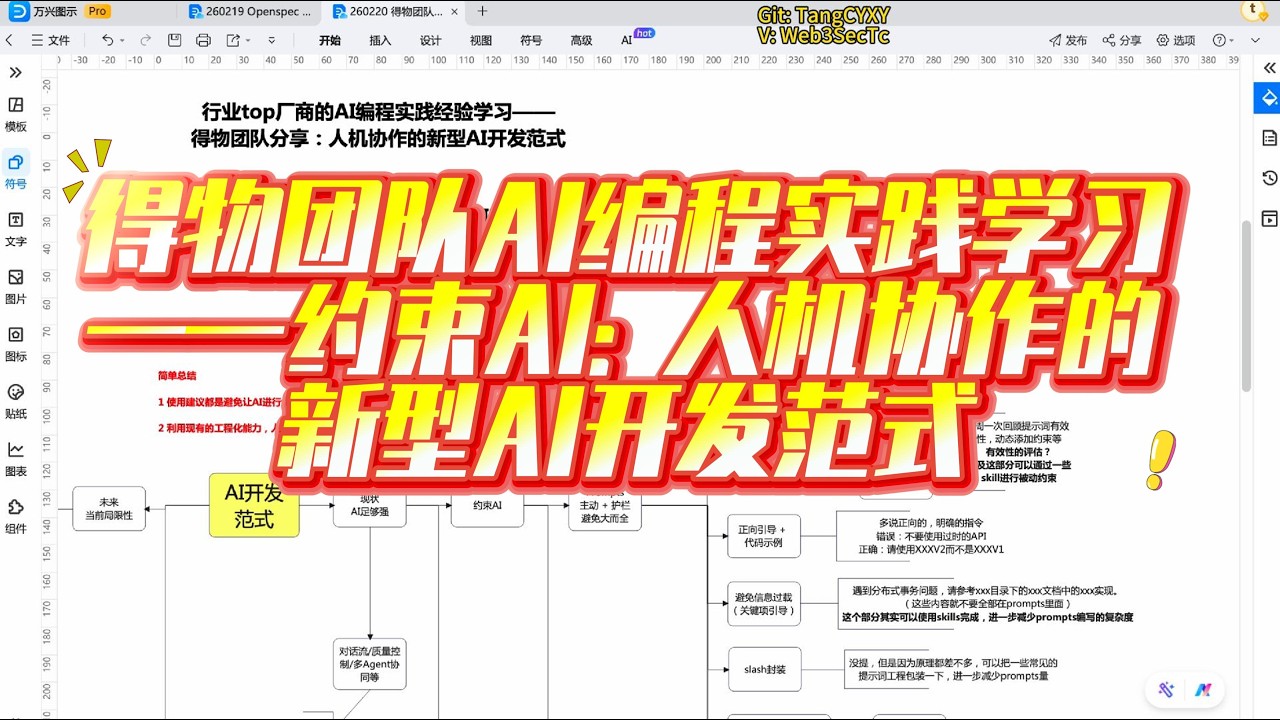Select the 对话流/质量控制 node

click(x=370, y=664)
